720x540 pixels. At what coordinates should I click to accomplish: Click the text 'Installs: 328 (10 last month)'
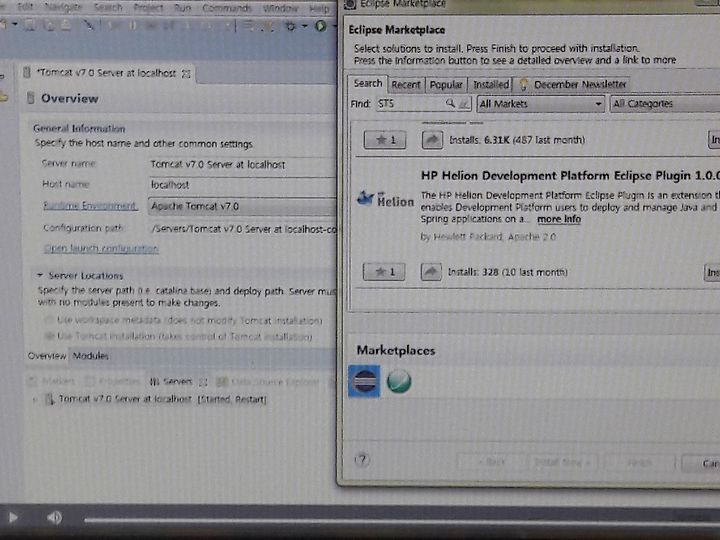point(507,272)
